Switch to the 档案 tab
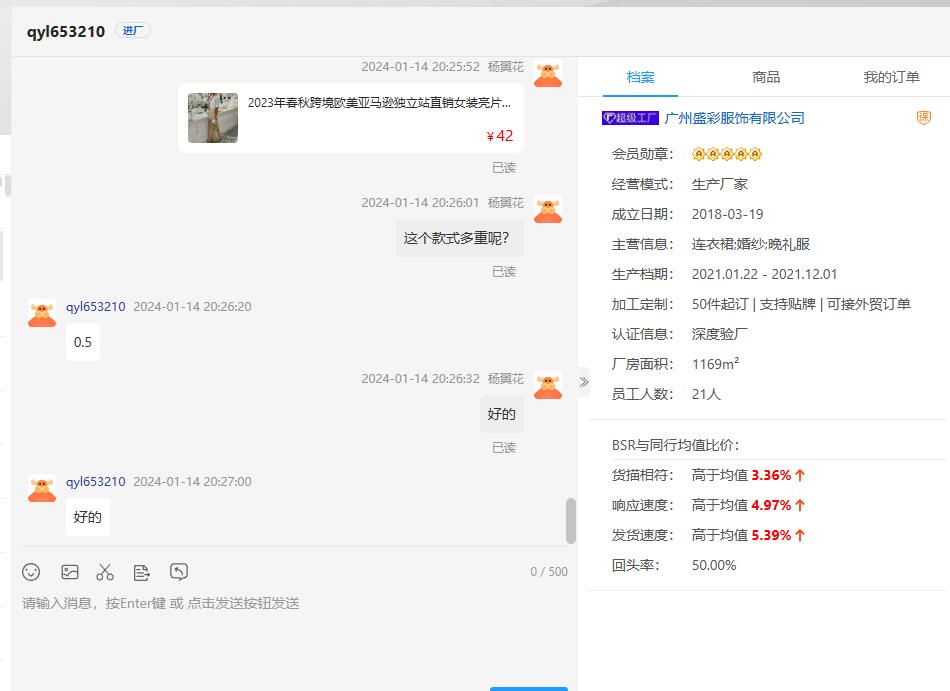Viewport: 950px width, 691px height. point(641,77)
